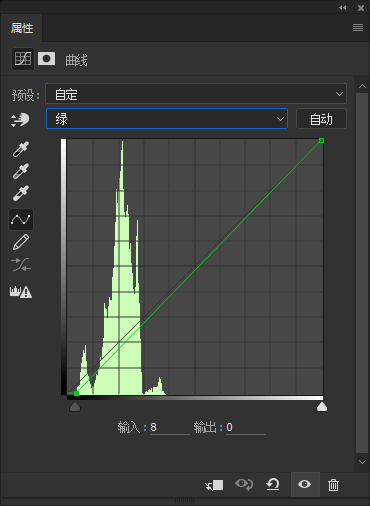Pick the black point eyedropper

pos(21,149)
